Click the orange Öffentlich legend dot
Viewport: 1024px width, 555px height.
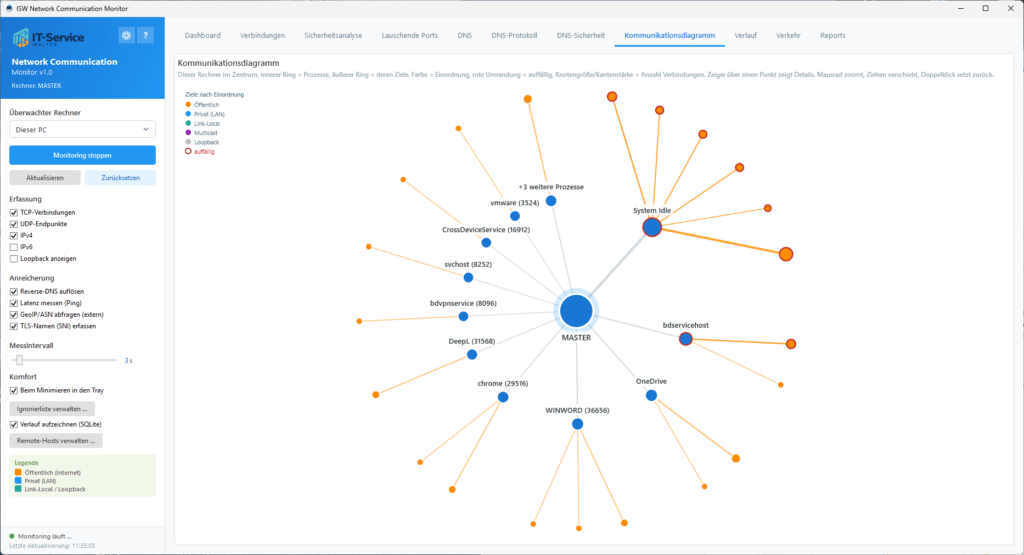(188, 104)
